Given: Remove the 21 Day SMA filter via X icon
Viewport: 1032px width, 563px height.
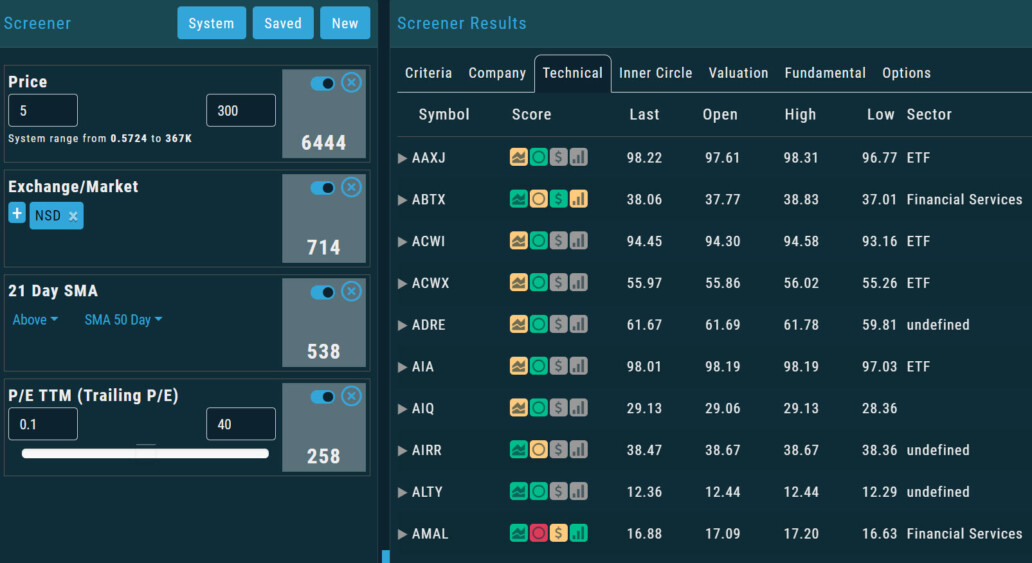Looking at the screenshot, I should pos(351,292).
